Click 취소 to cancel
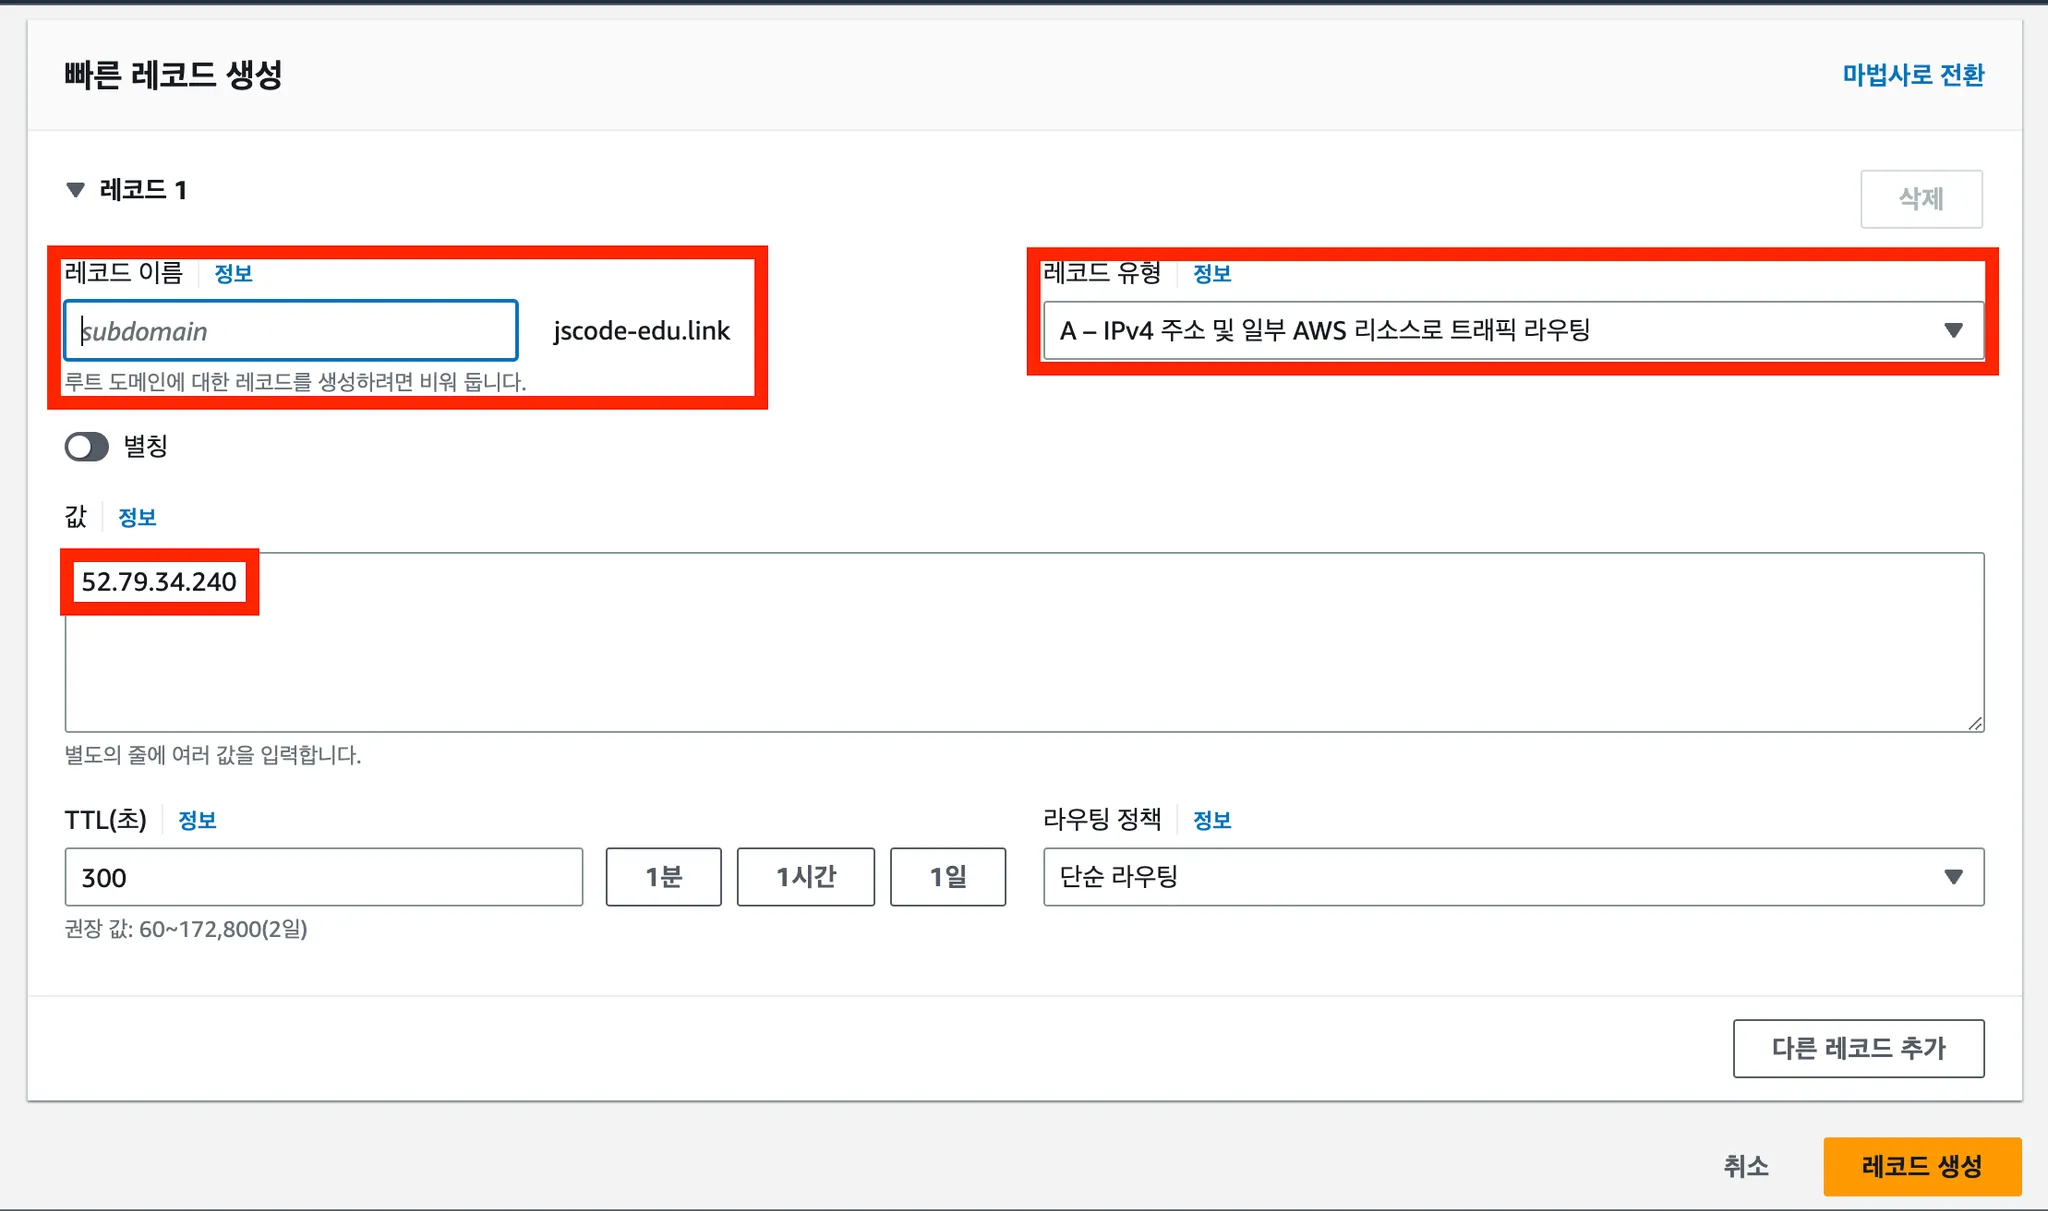2048x1211 pixels. pyautogui.click(x=1745, y=1166)
